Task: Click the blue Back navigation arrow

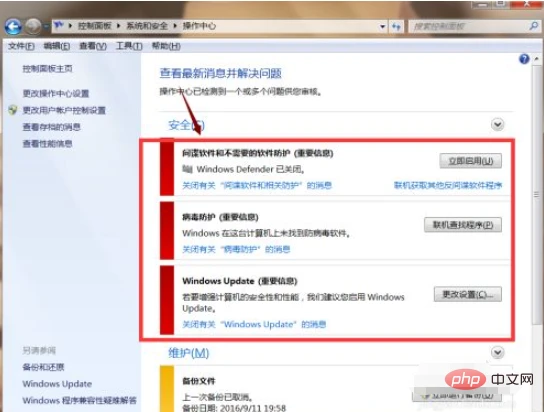Action: (13, 26)
